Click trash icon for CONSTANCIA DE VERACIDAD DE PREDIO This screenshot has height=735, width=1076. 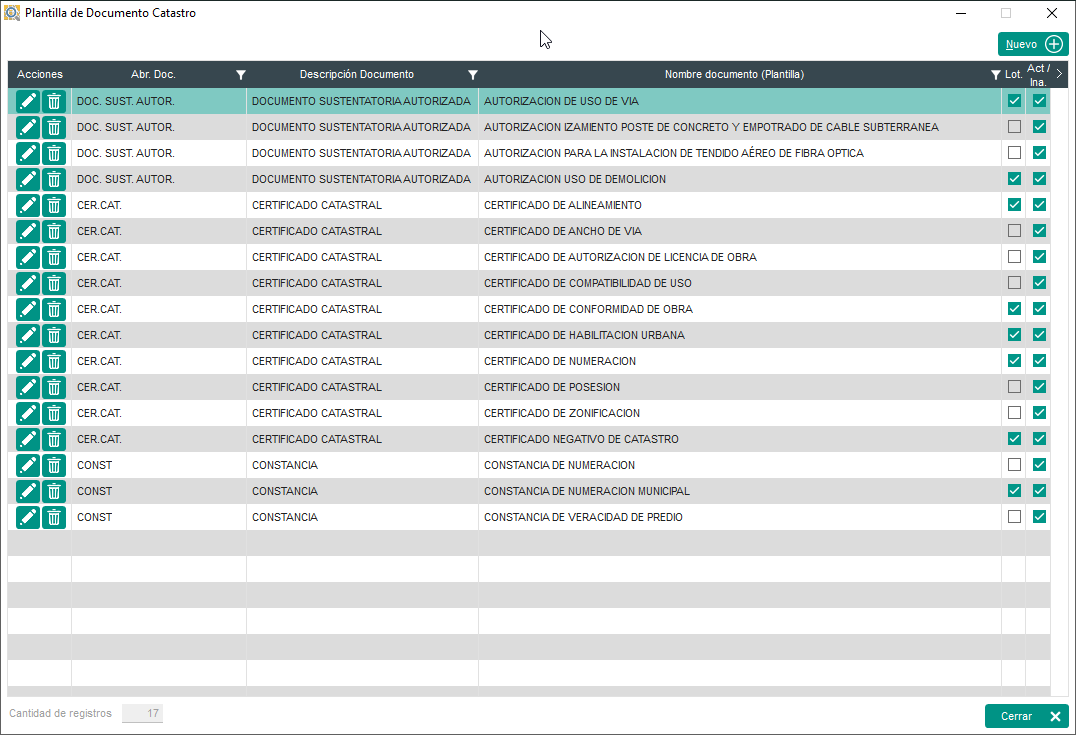(x=54, y=517)
